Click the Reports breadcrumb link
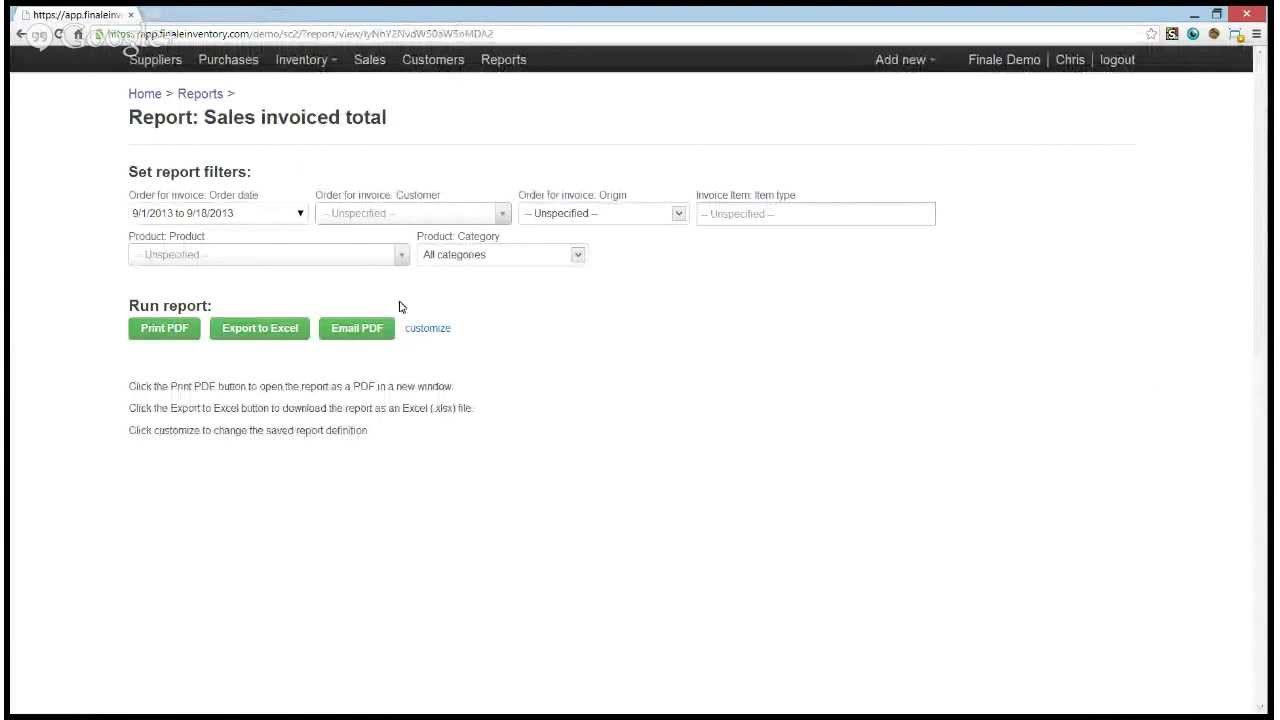The image size is (1280, 720). click(x=200, y=94)
